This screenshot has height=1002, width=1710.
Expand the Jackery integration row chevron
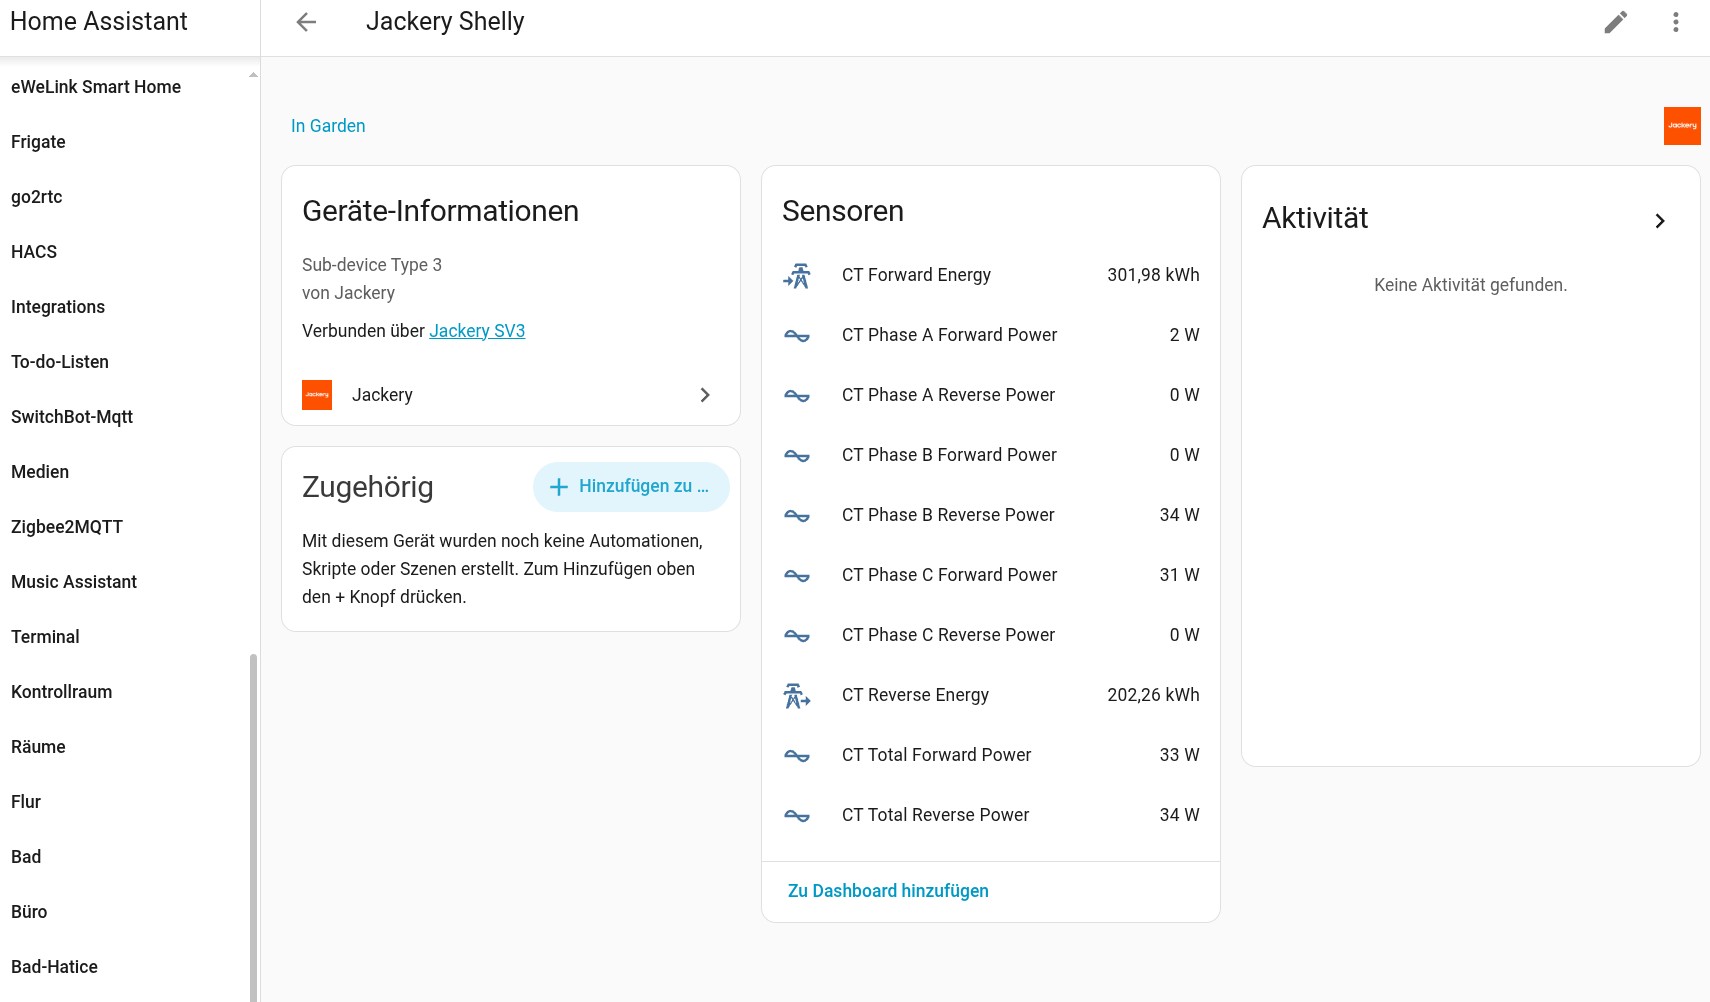[705, 395]
